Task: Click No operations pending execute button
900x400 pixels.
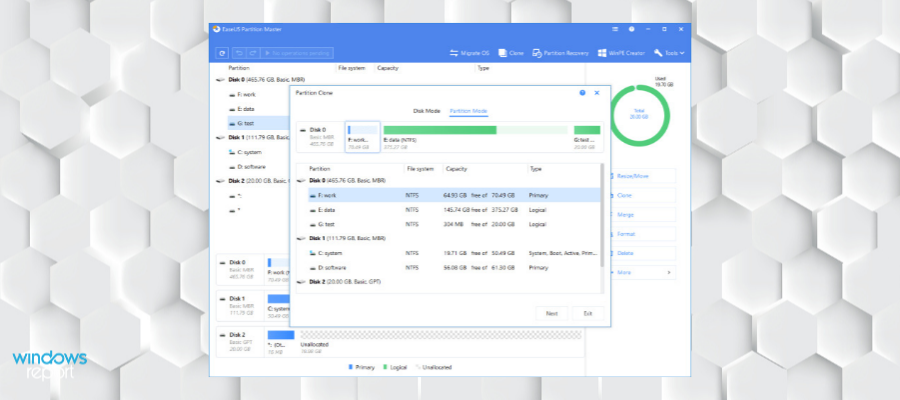Action: tap(297, 53)
